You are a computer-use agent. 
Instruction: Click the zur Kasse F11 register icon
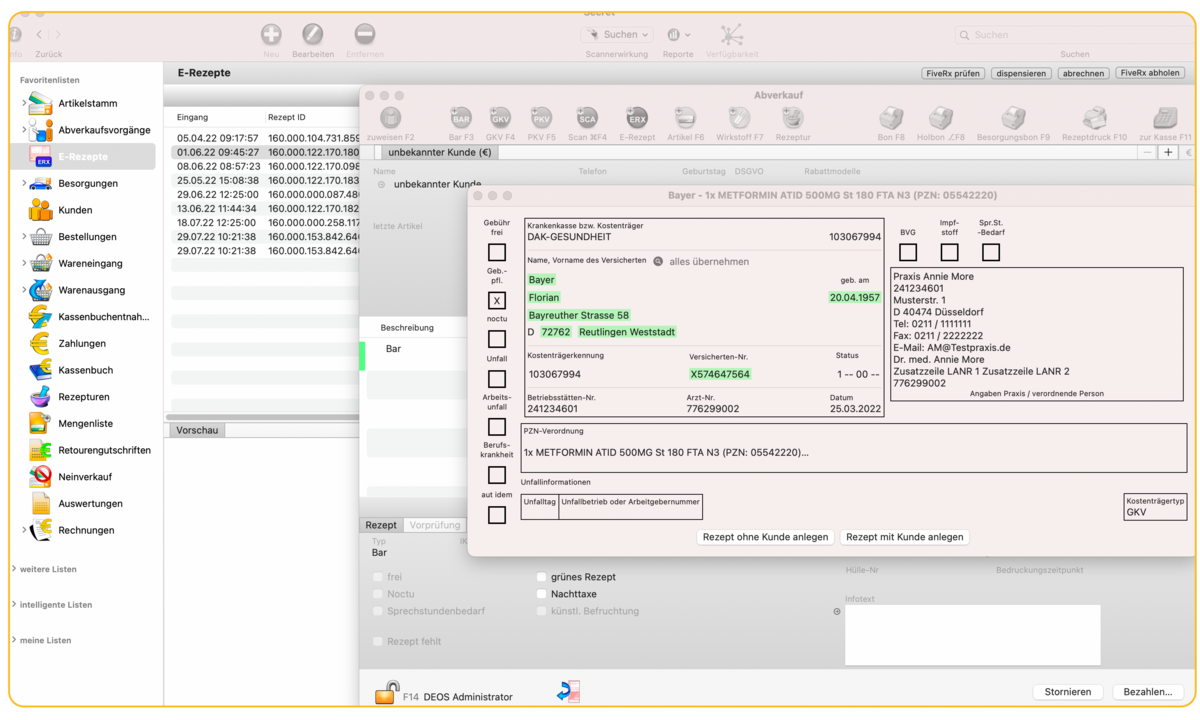[x=1165, y=118]
